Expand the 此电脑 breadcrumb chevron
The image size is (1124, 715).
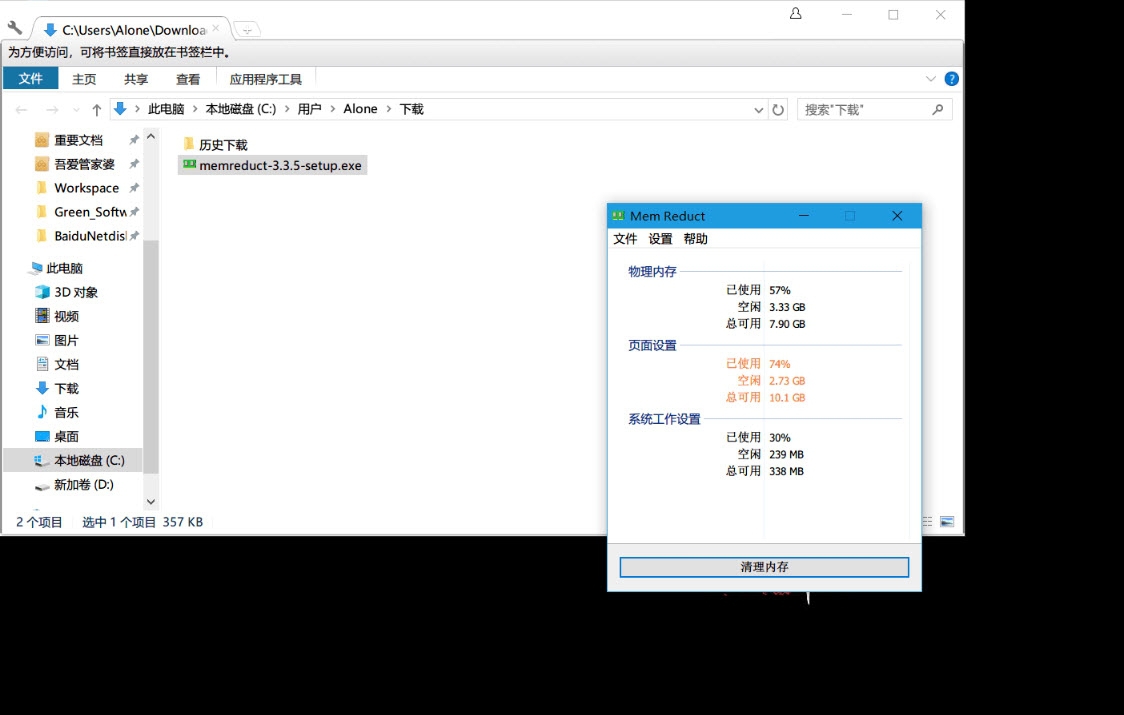tap(197, 110)
